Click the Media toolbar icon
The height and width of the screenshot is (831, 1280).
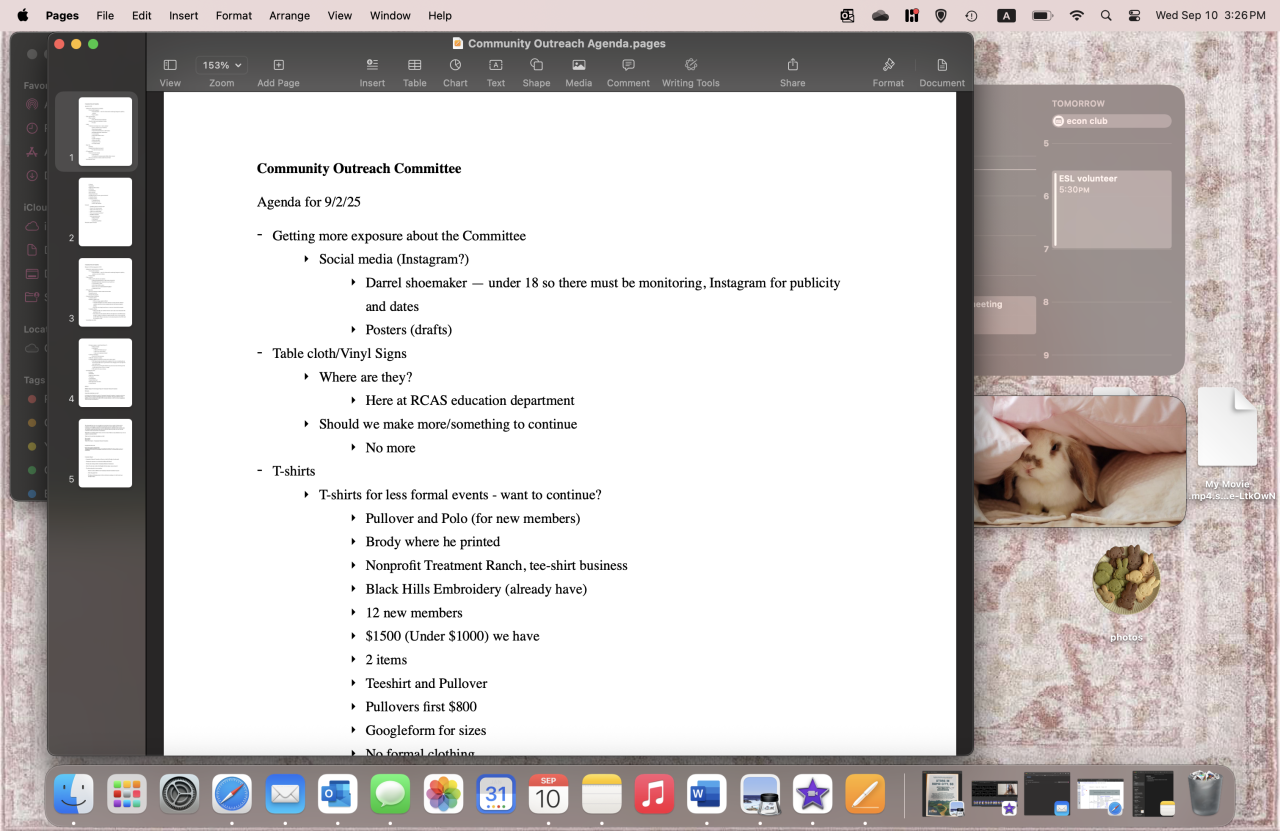click(578, 65)
